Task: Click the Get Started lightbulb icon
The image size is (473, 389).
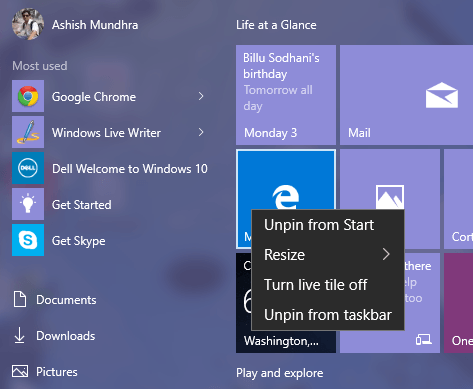Action: [28, 204]
